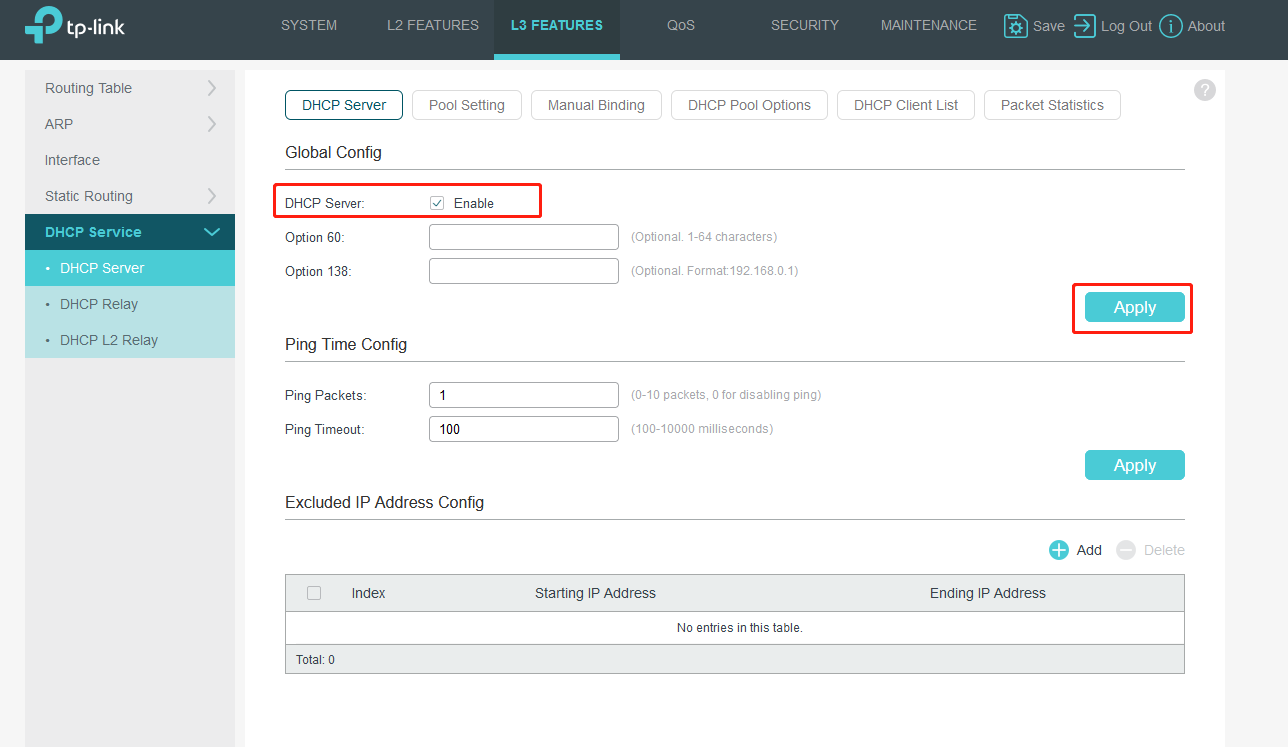The width and height of the screenshot is (1288, 747).
Task: Click the '(Optional. Format:192.168.0.1)' hint
Action: [x=714, y=271]
